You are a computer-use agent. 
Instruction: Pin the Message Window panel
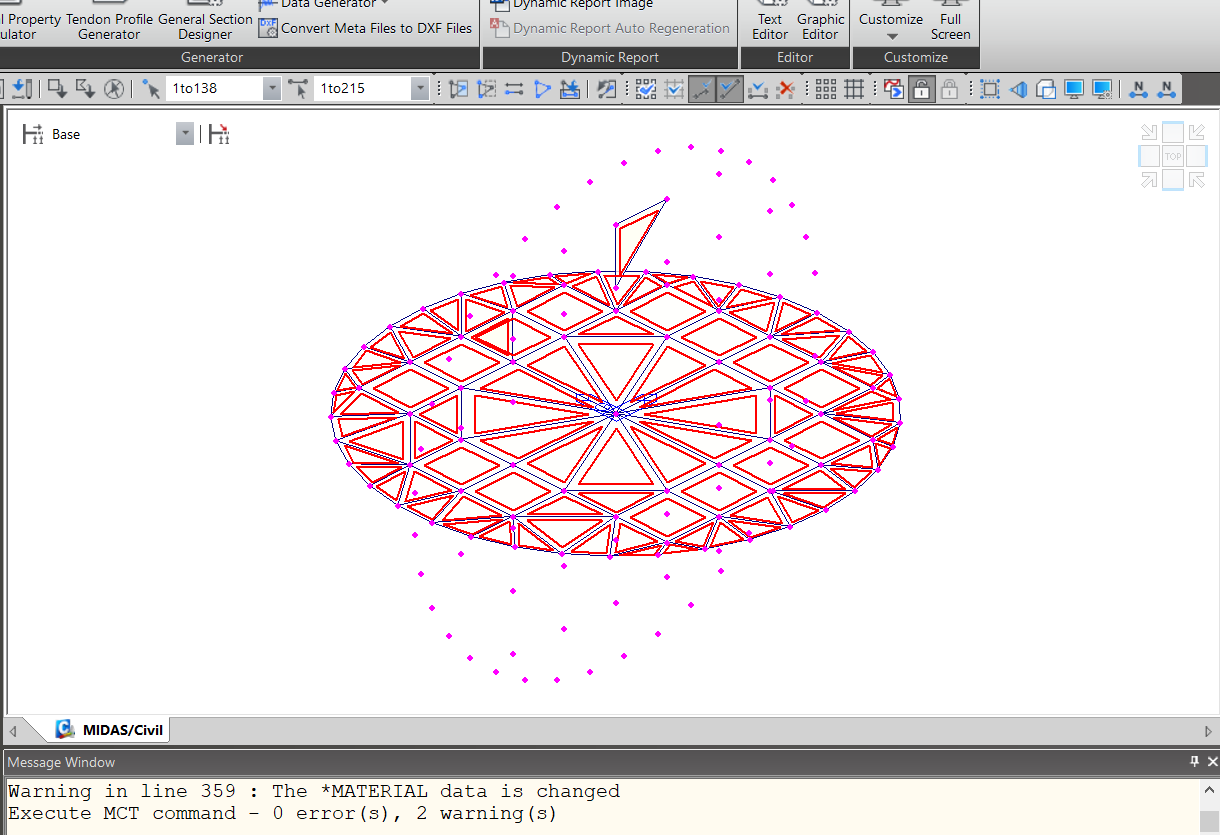[x=1194, y=761]
